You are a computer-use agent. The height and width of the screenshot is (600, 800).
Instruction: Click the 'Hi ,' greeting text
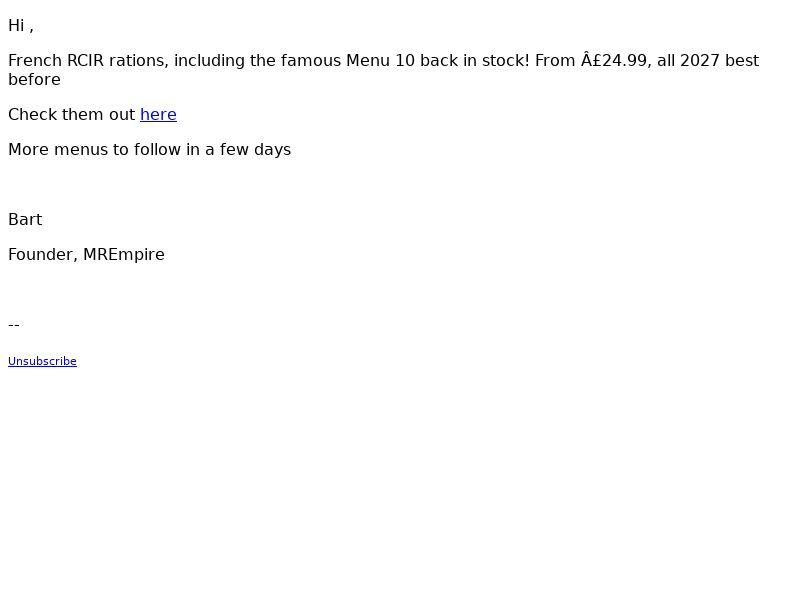(21, 26)
